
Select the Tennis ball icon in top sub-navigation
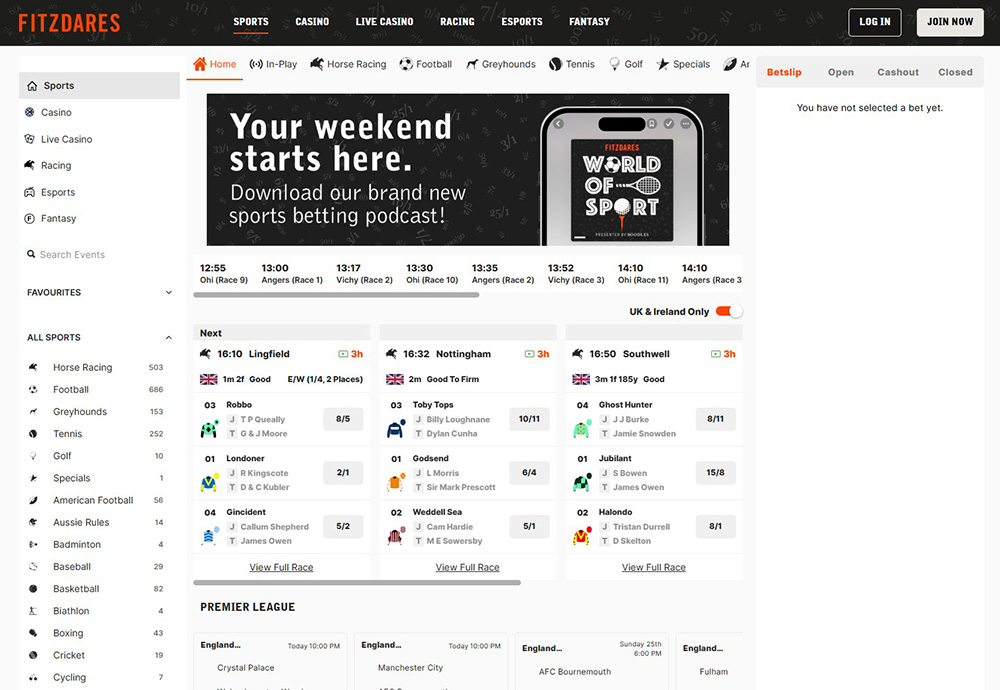[x=555, y=64]
